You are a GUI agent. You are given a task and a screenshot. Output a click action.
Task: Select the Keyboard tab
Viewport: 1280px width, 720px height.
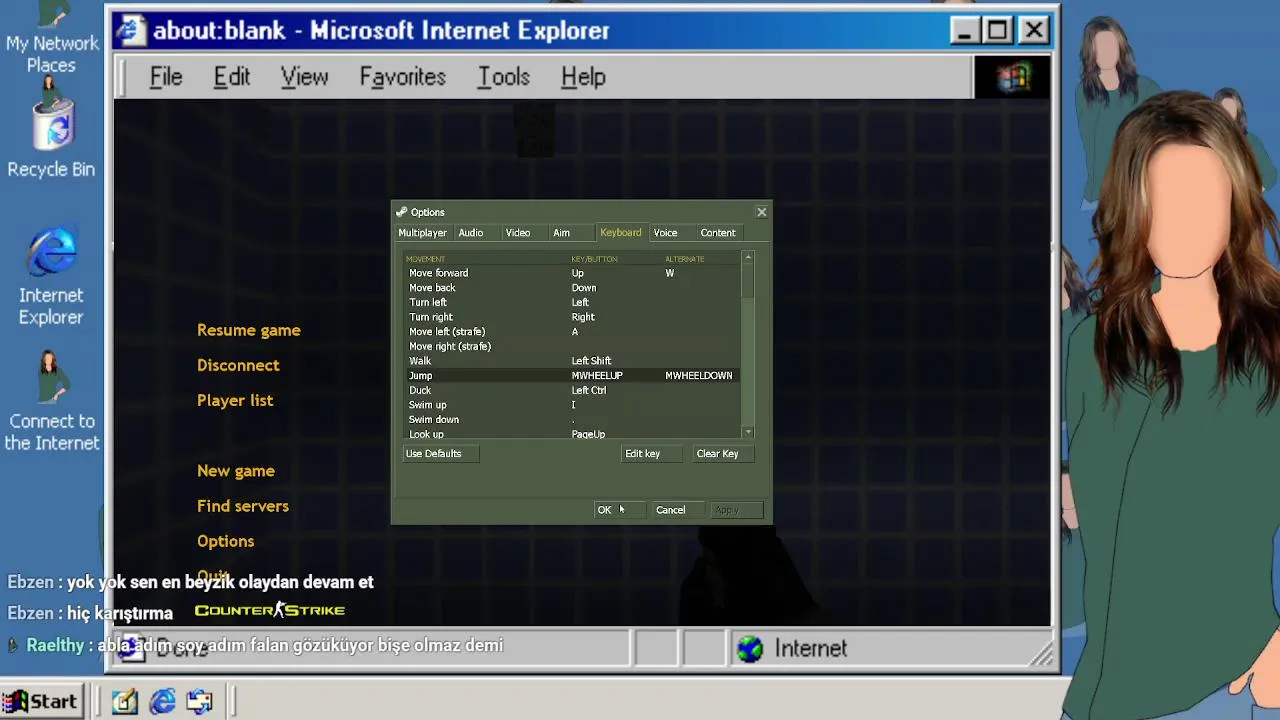point(621,233)
